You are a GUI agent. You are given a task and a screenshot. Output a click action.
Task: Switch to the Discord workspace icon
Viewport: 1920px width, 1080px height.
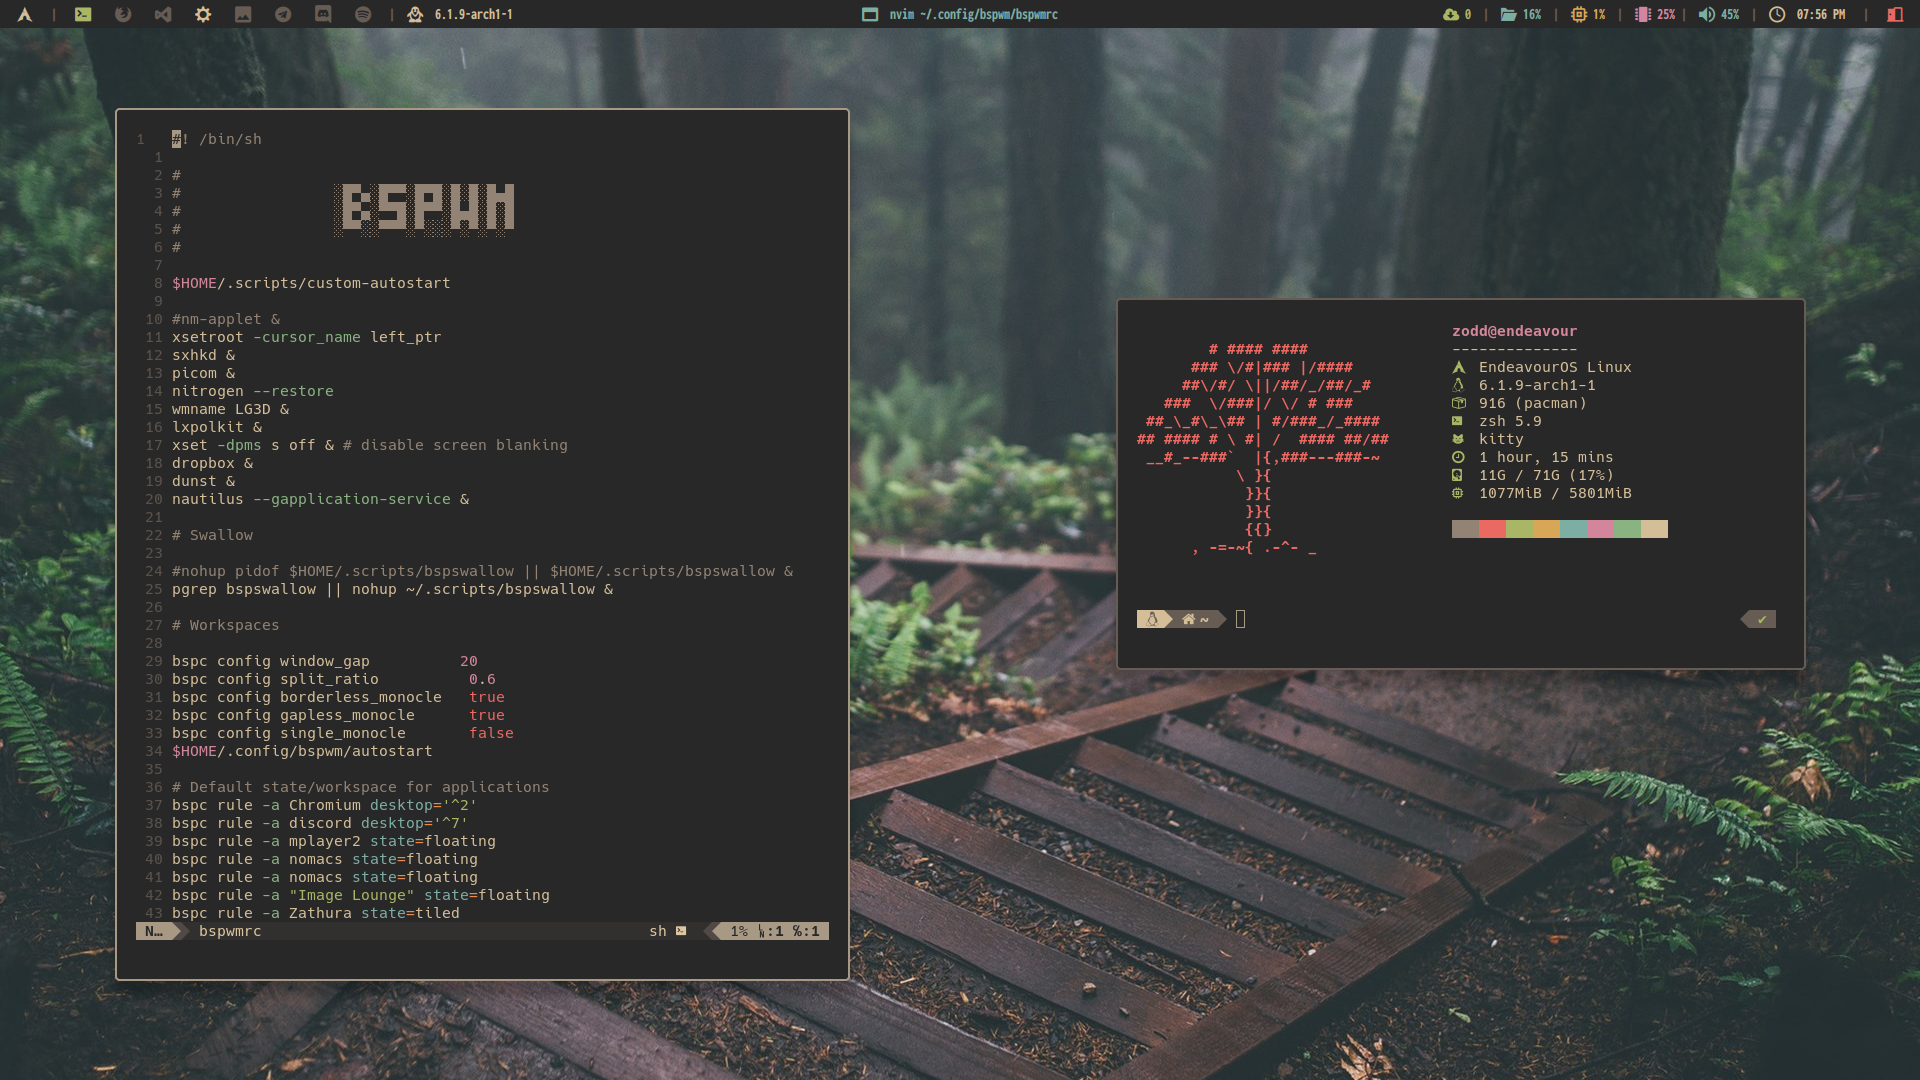tap(323, 14)
